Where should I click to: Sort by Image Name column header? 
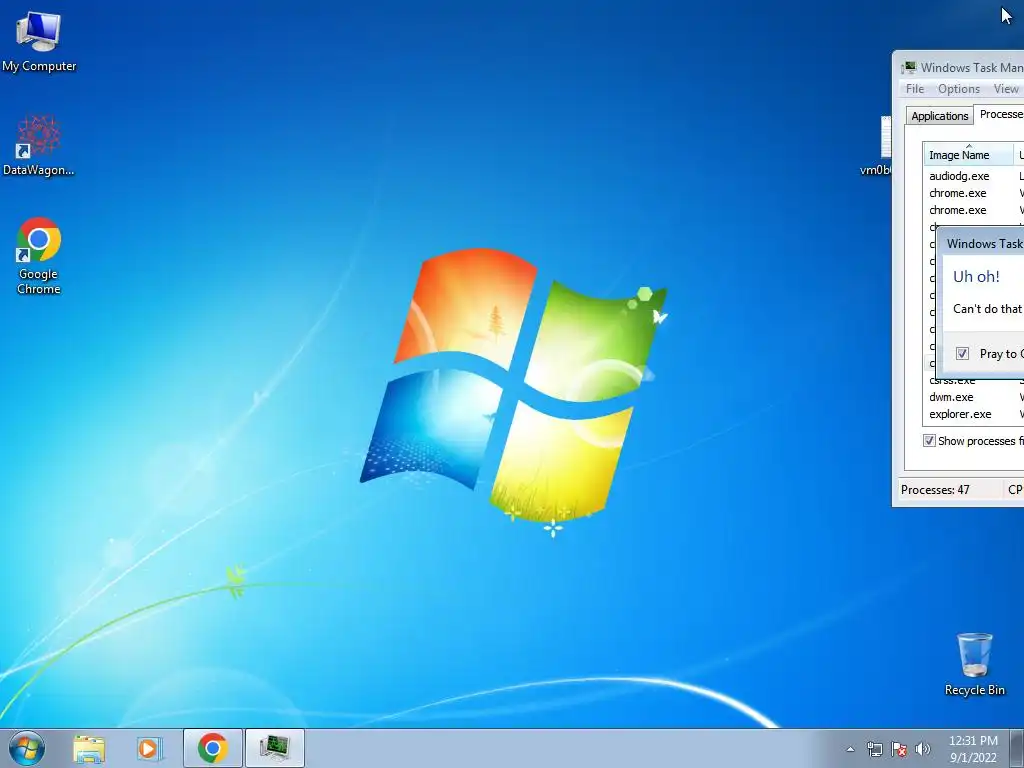(968, 155)
